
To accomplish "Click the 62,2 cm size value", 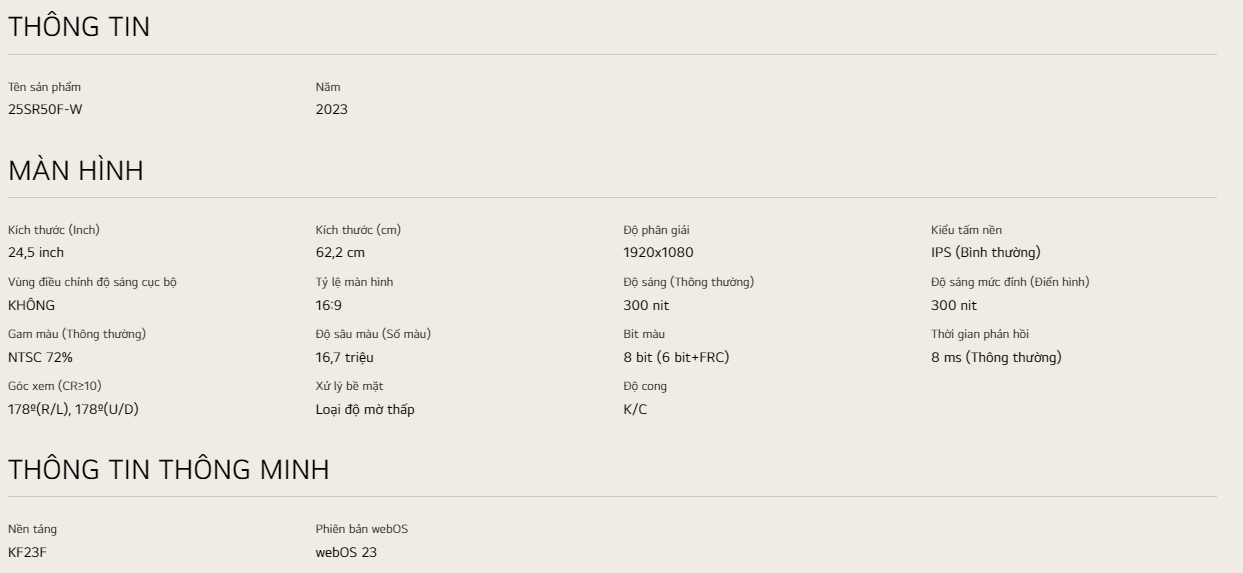I will 340,252.
